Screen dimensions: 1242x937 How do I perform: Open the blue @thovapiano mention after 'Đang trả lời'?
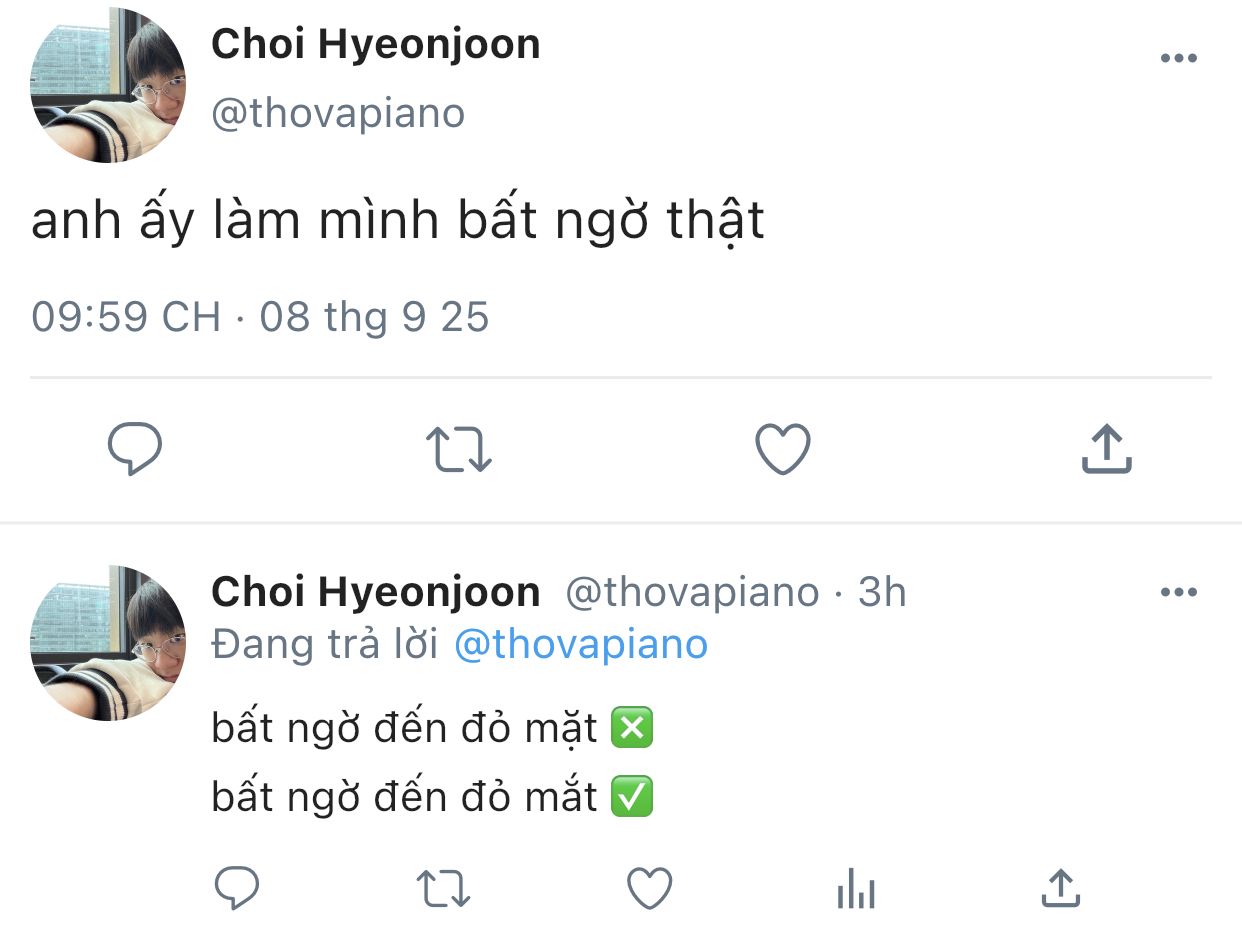(x=581, y=644)
